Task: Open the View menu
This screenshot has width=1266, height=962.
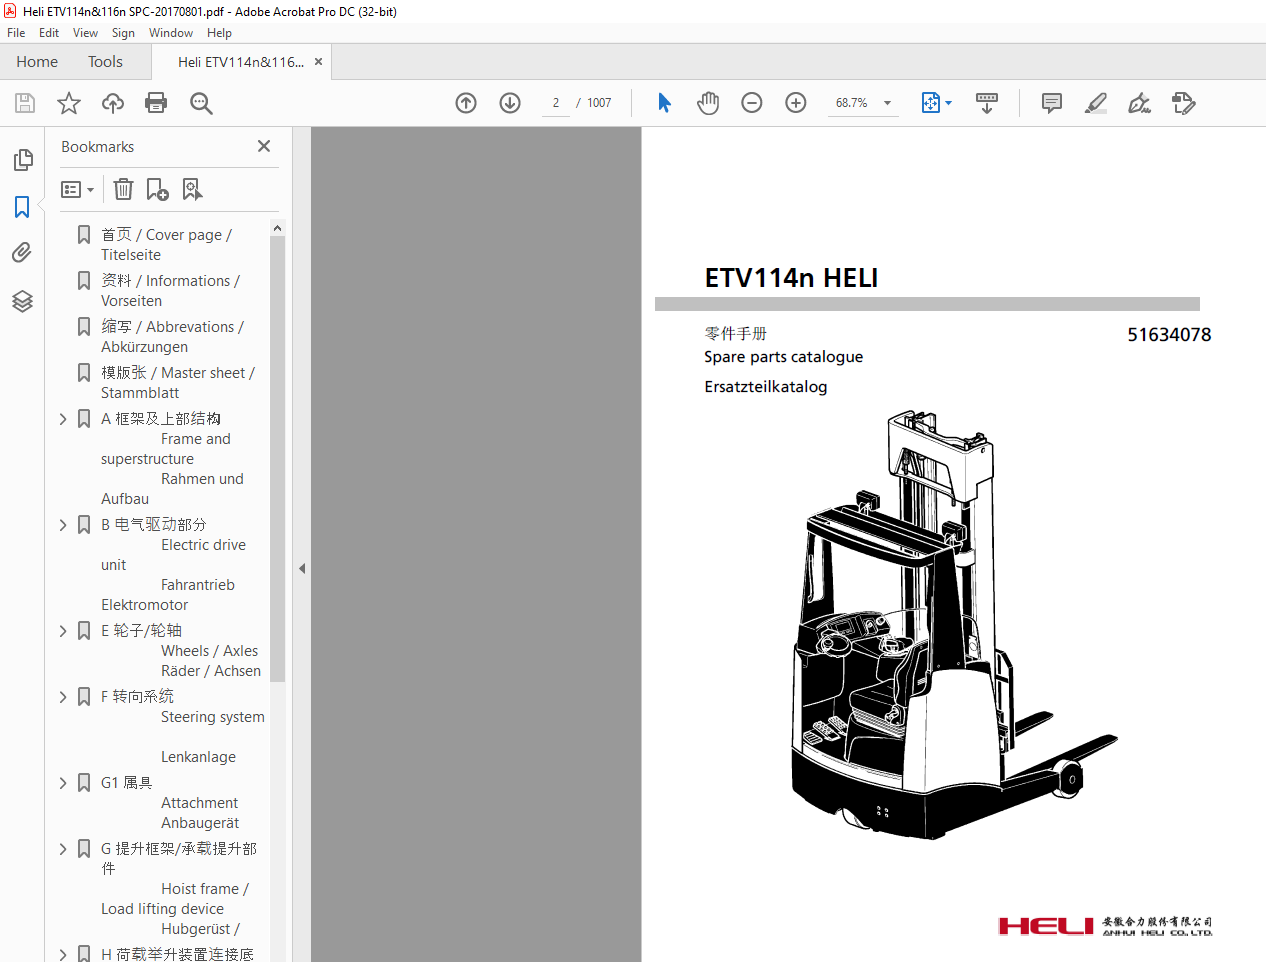Action: point(85,33)
